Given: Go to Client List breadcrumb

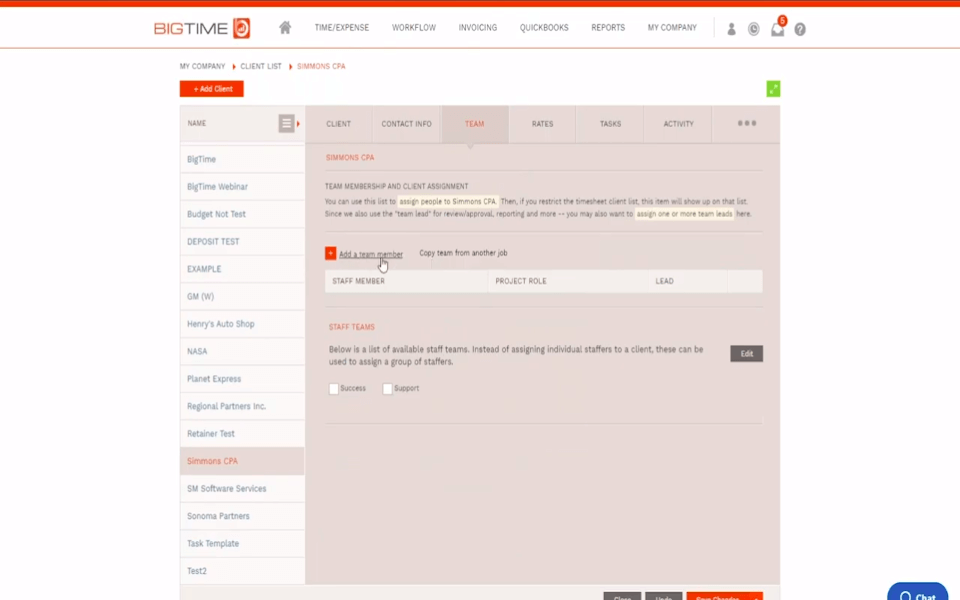Looking at the screenshot, I should pyautogui.click(x=261, y=66).
